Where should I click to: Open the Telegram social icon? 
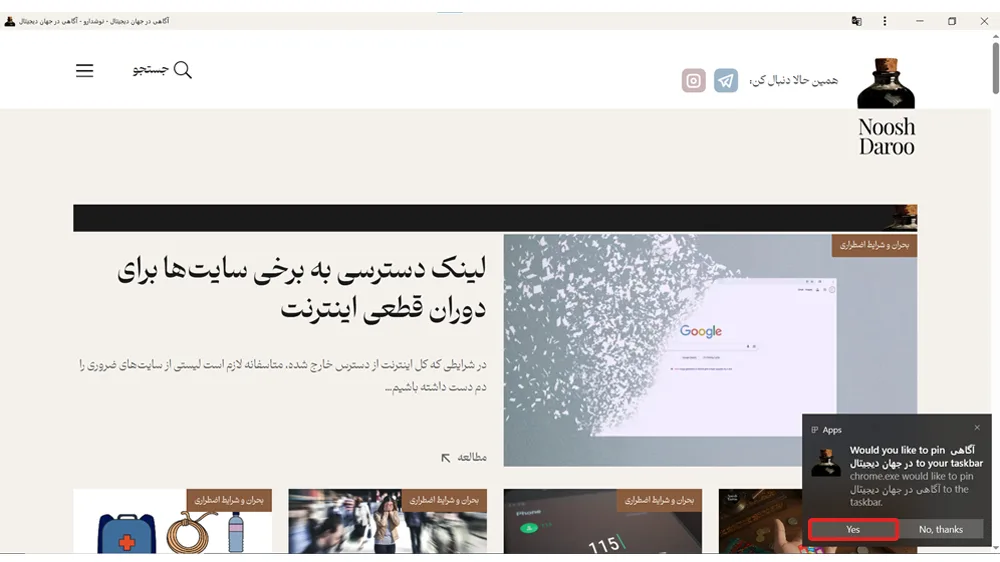click(x=726, y=81)
